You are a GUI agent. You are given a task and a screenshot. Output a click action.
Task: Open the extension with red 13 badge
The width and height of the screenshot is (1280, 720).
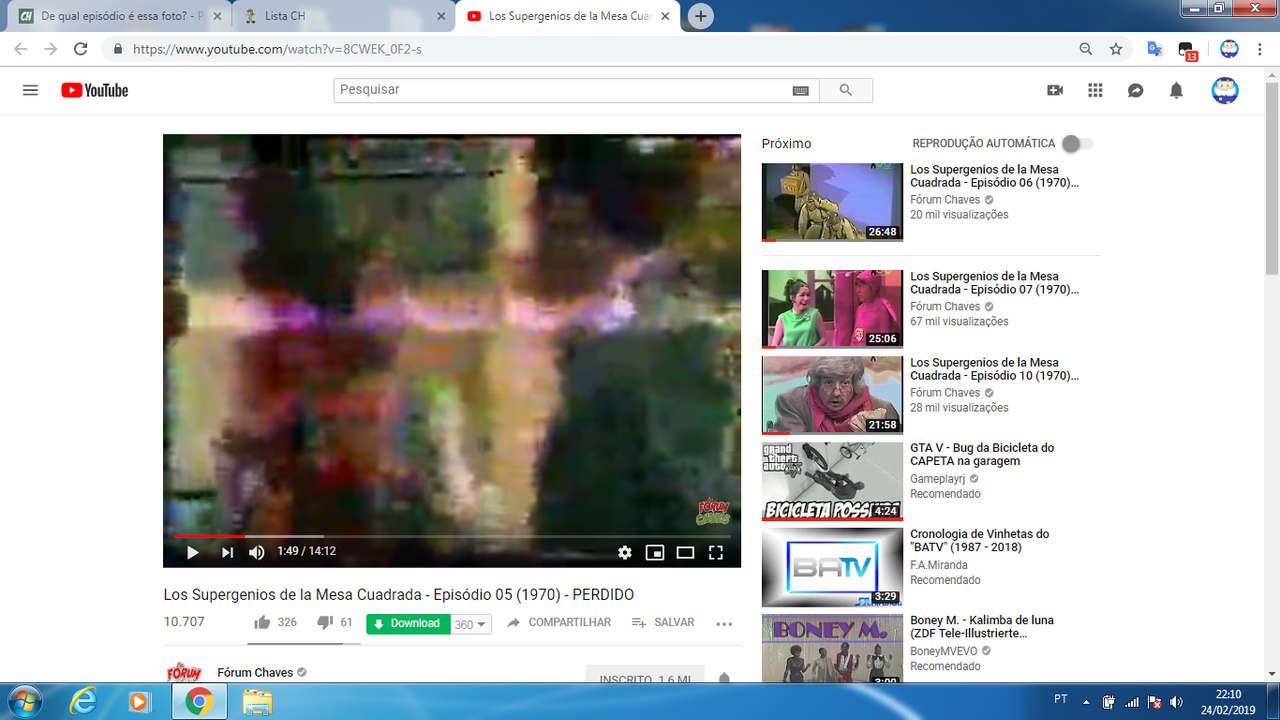[1187, 50]
